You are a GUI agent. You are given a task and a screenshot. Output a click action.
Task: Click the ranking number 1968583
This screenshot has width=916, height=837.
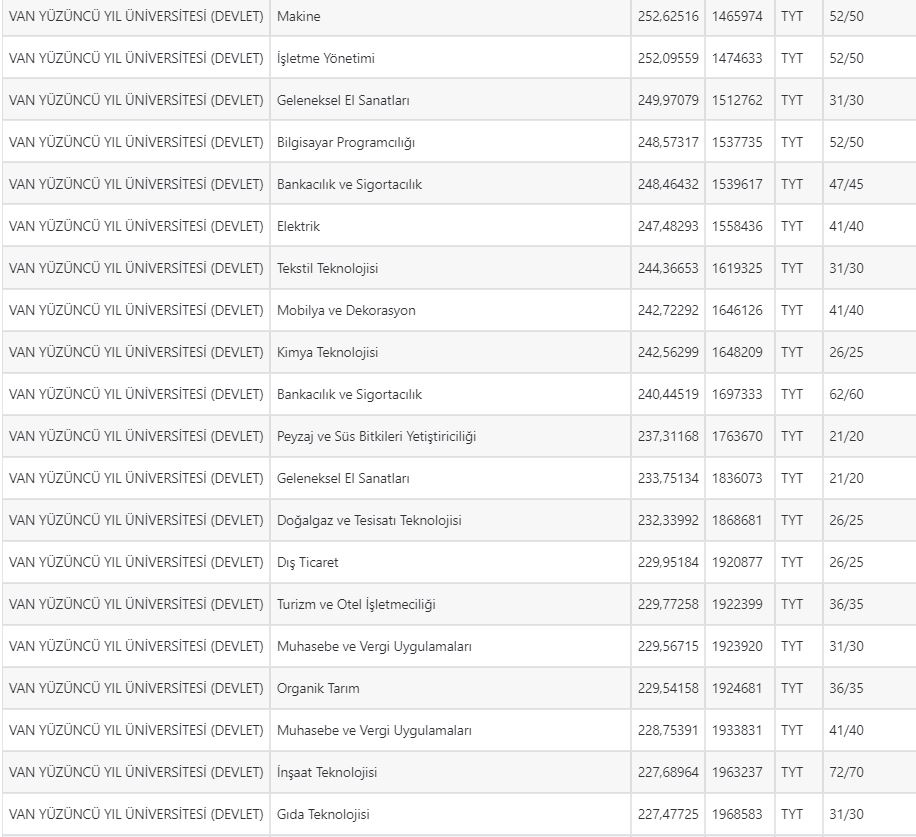point(737,814)
